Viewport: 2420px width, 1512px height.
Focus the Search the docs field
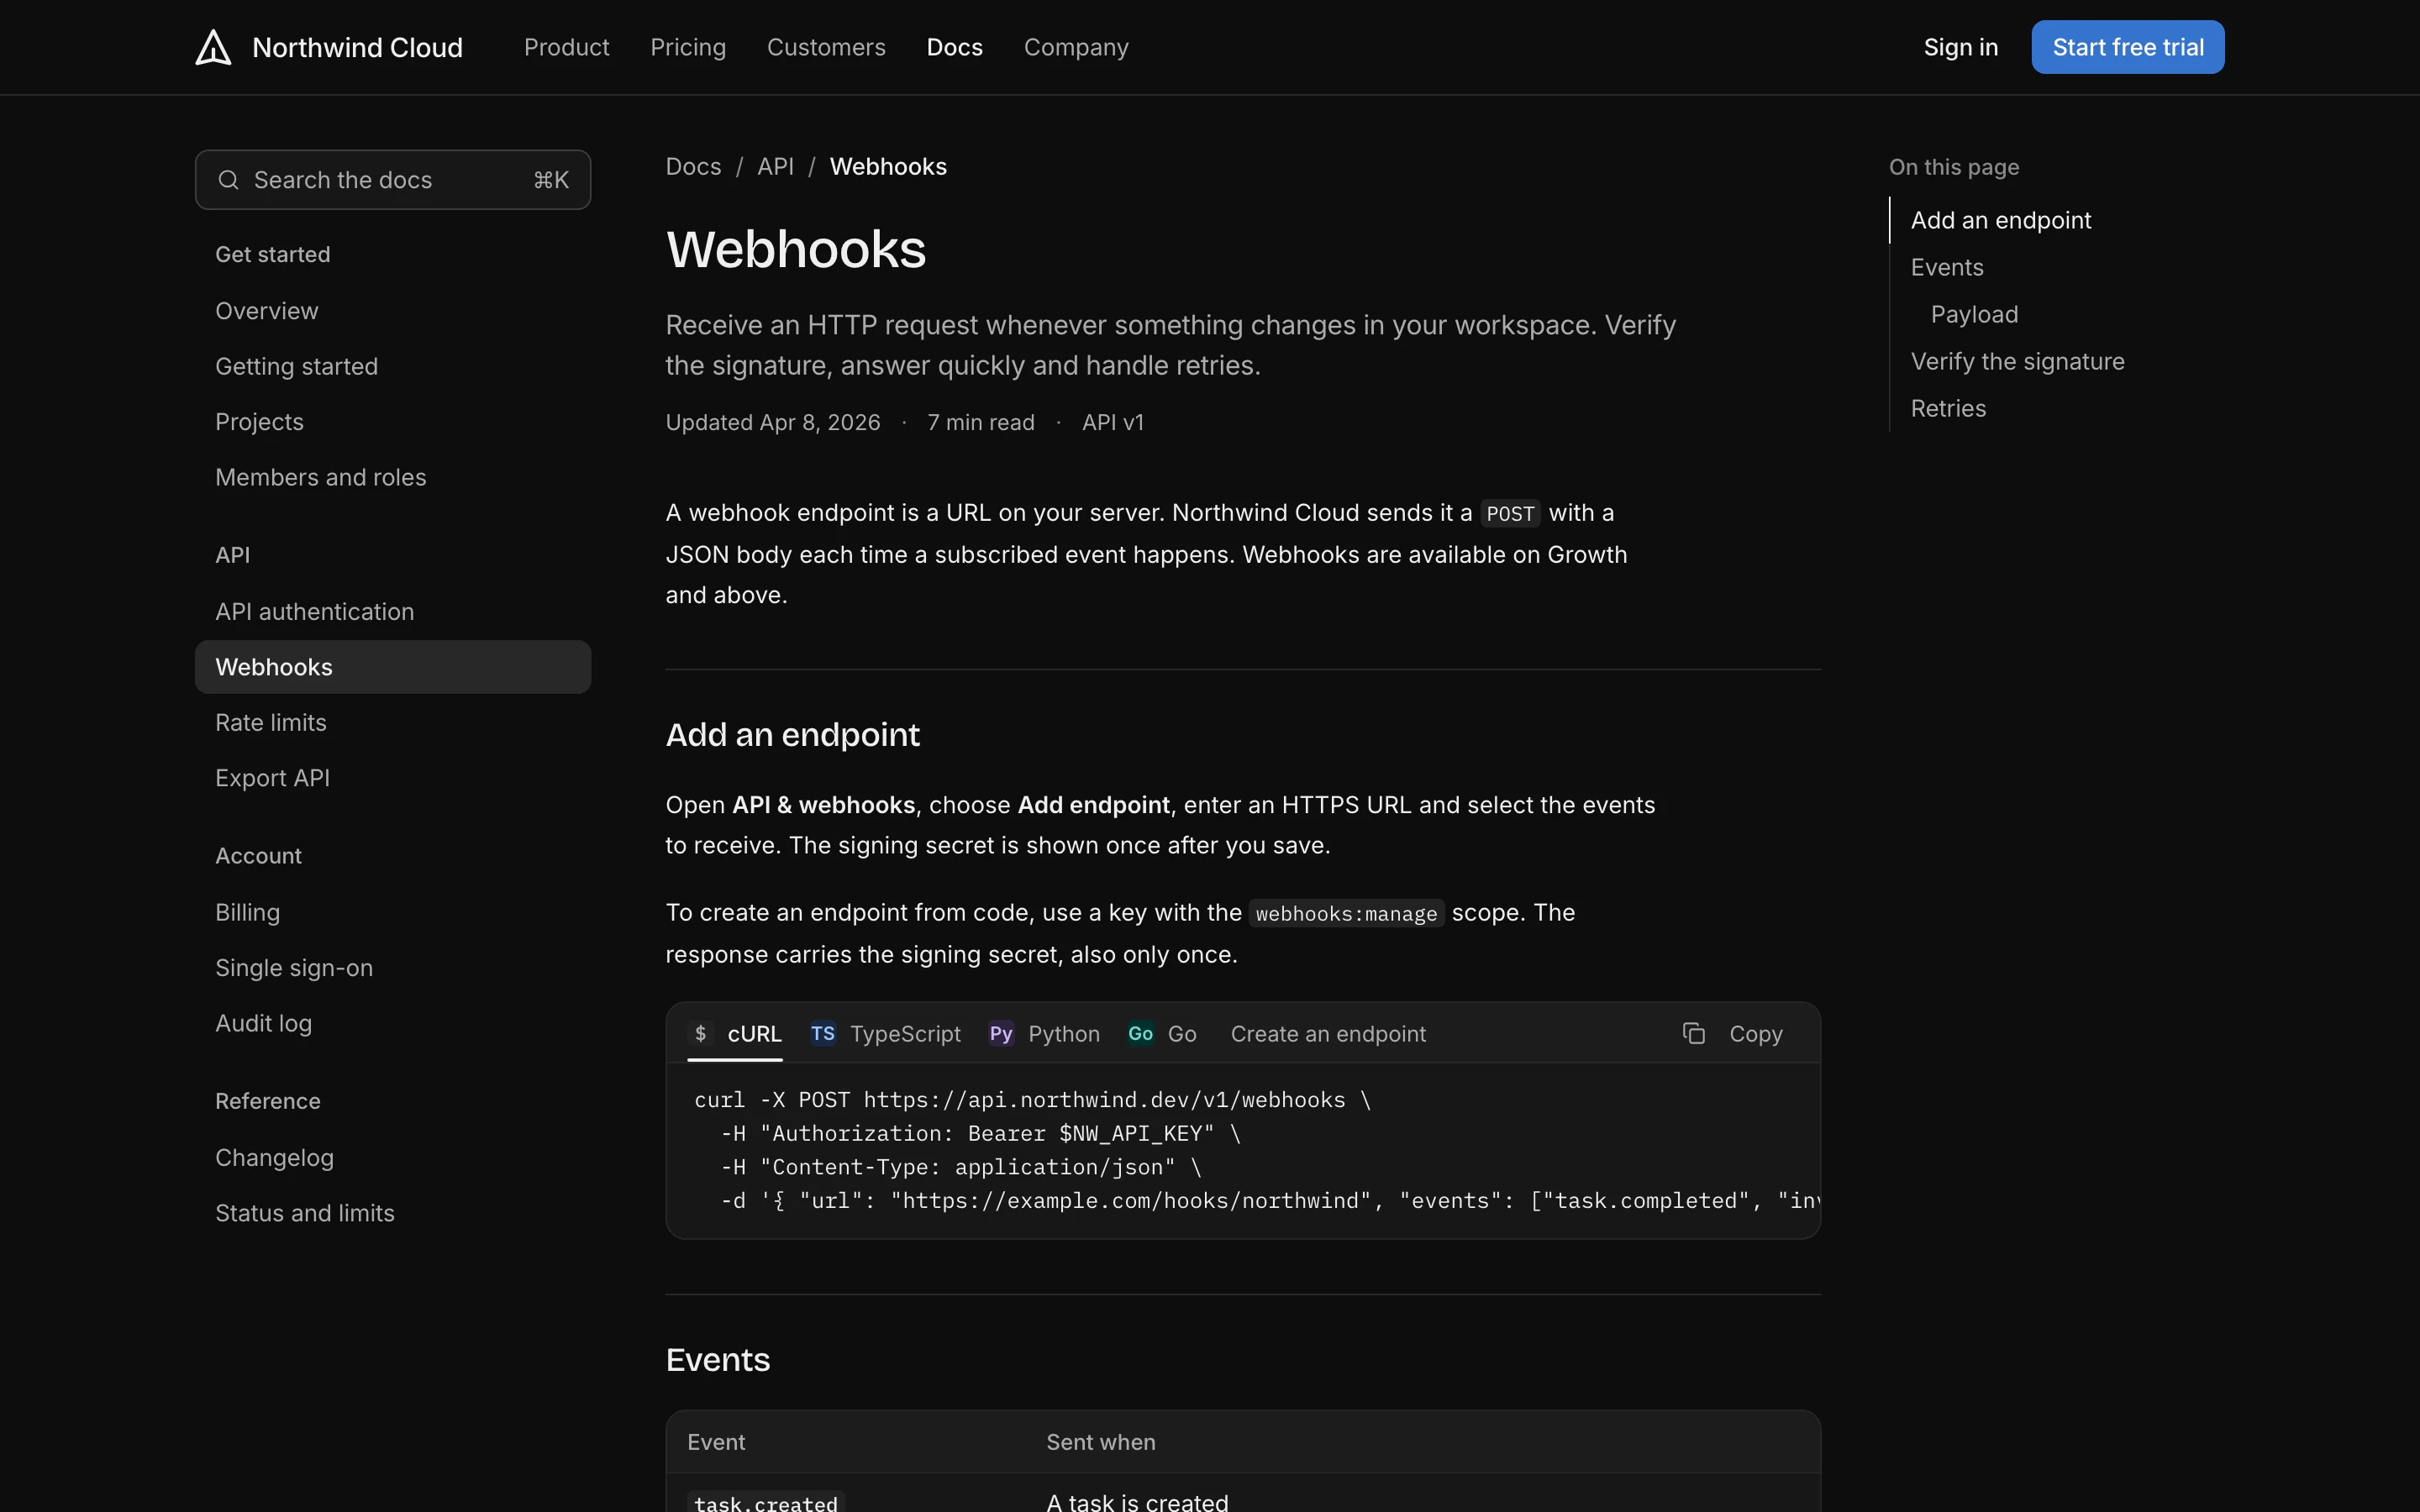[x=393, y=180]
